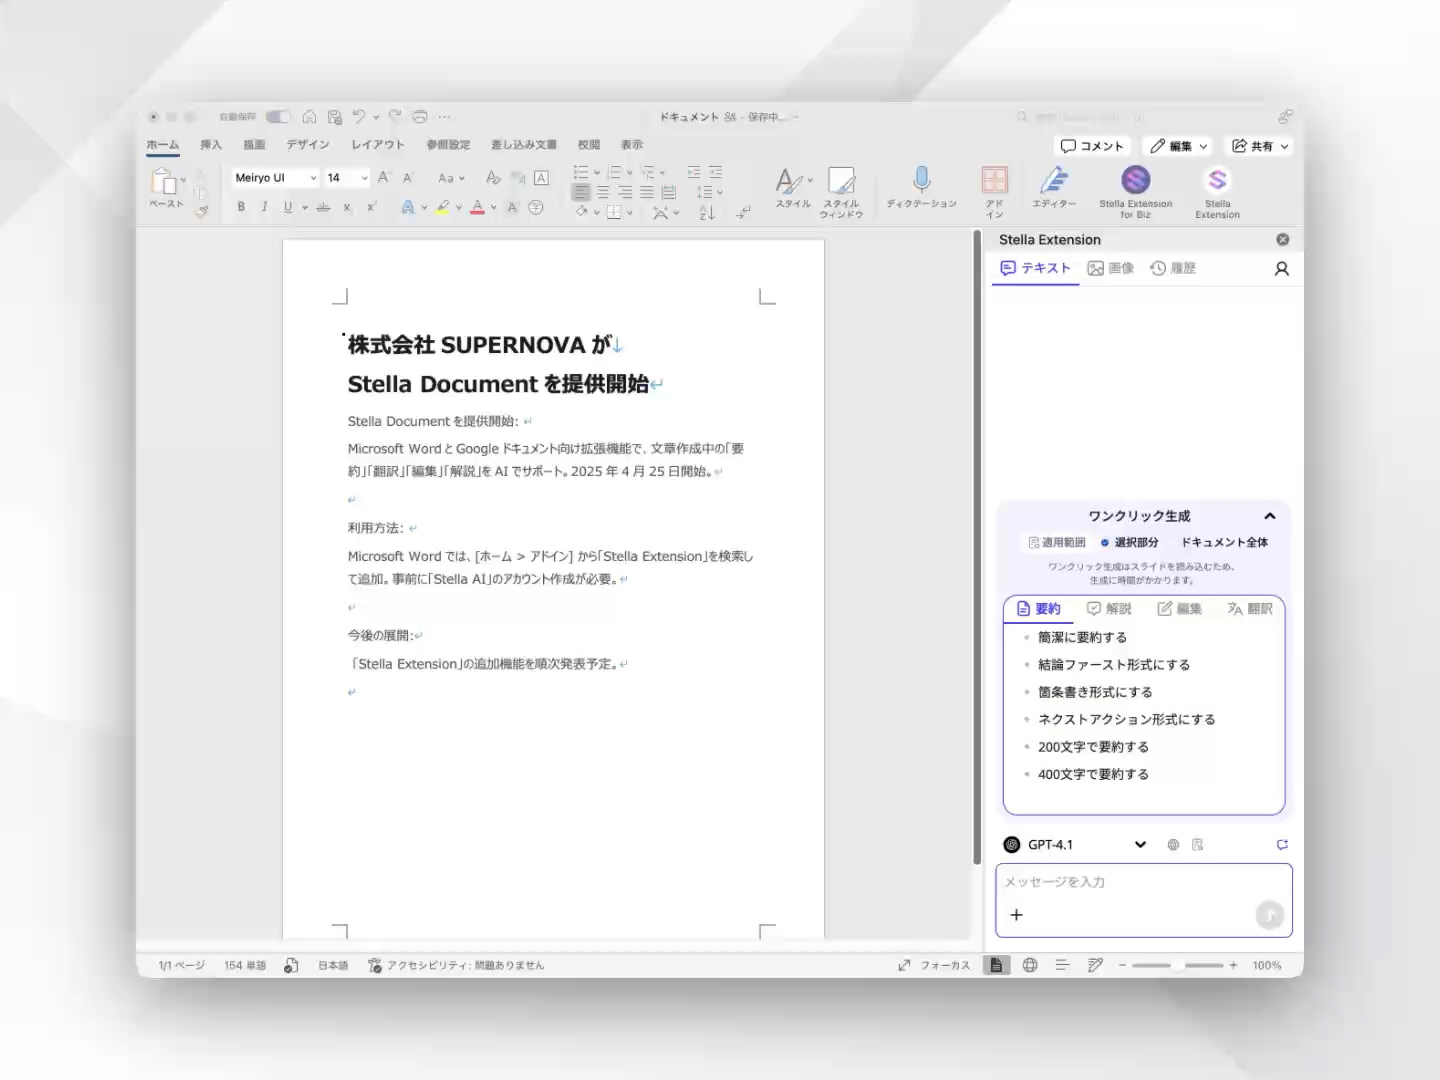
Task: Show paragraph marks icon
Action: (x=743, y=212)
